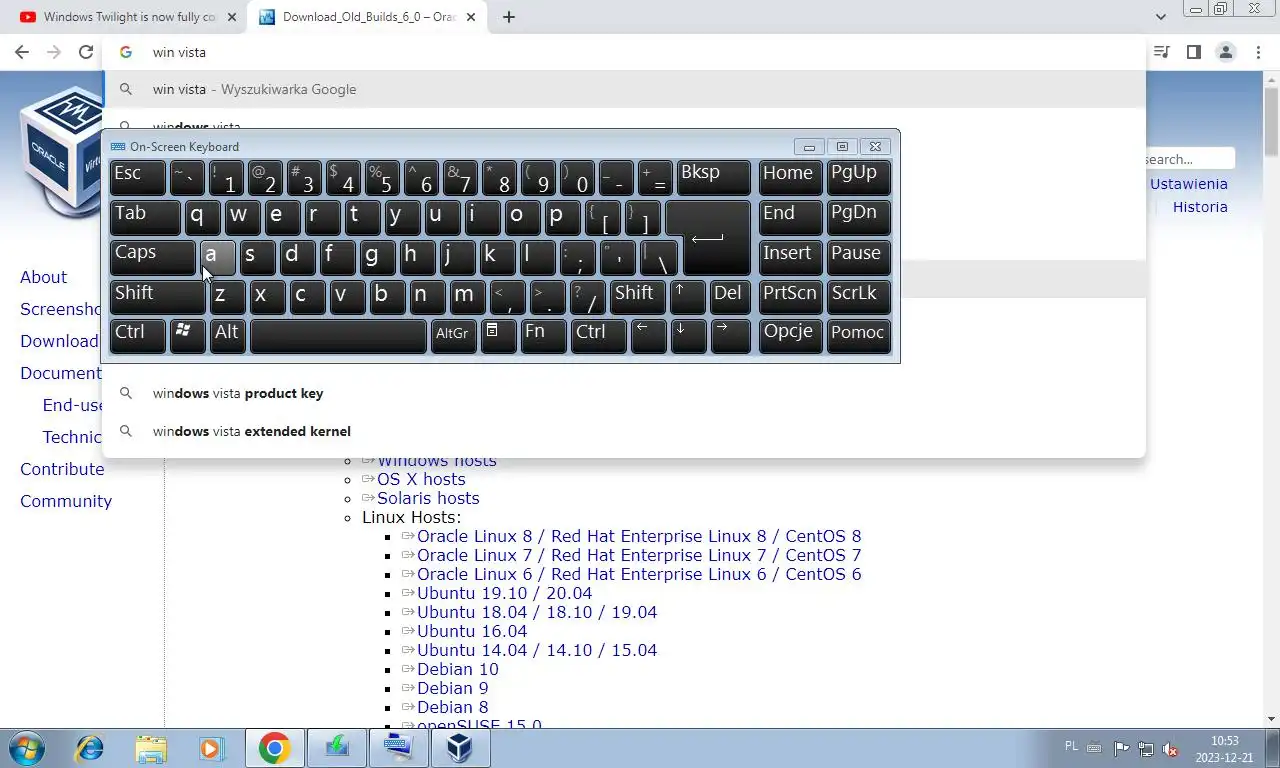Toggle the Chrome side panel icon

coord(1193,52)
